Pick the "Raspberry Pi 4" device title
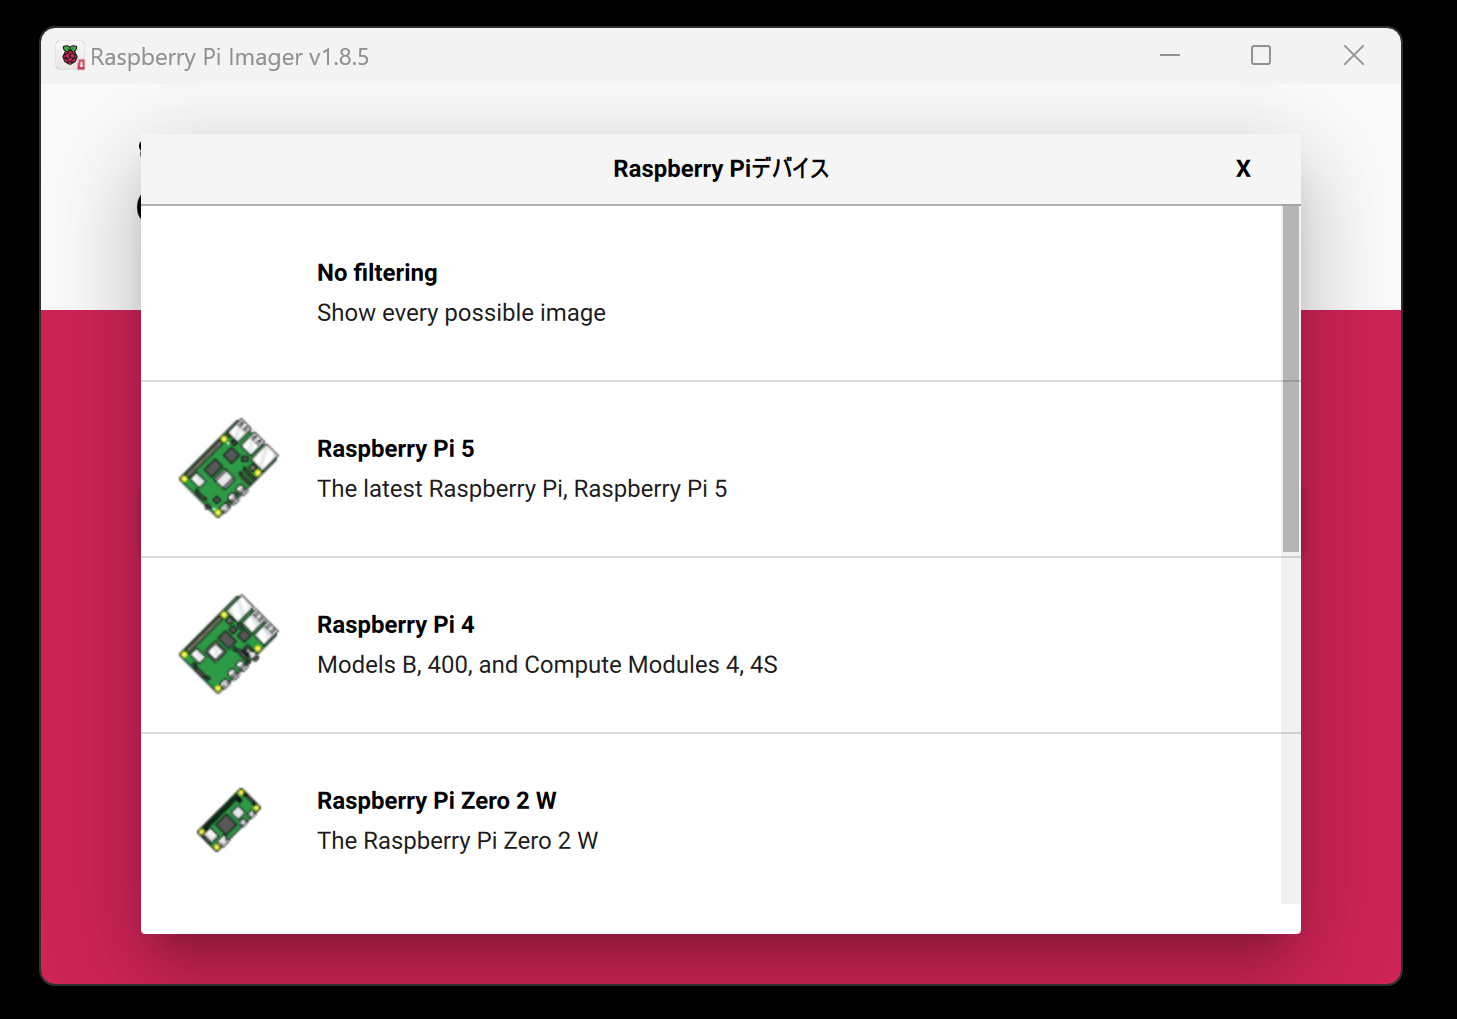1457x1019 pixels. pyautogui.click(x=395, y=625)
